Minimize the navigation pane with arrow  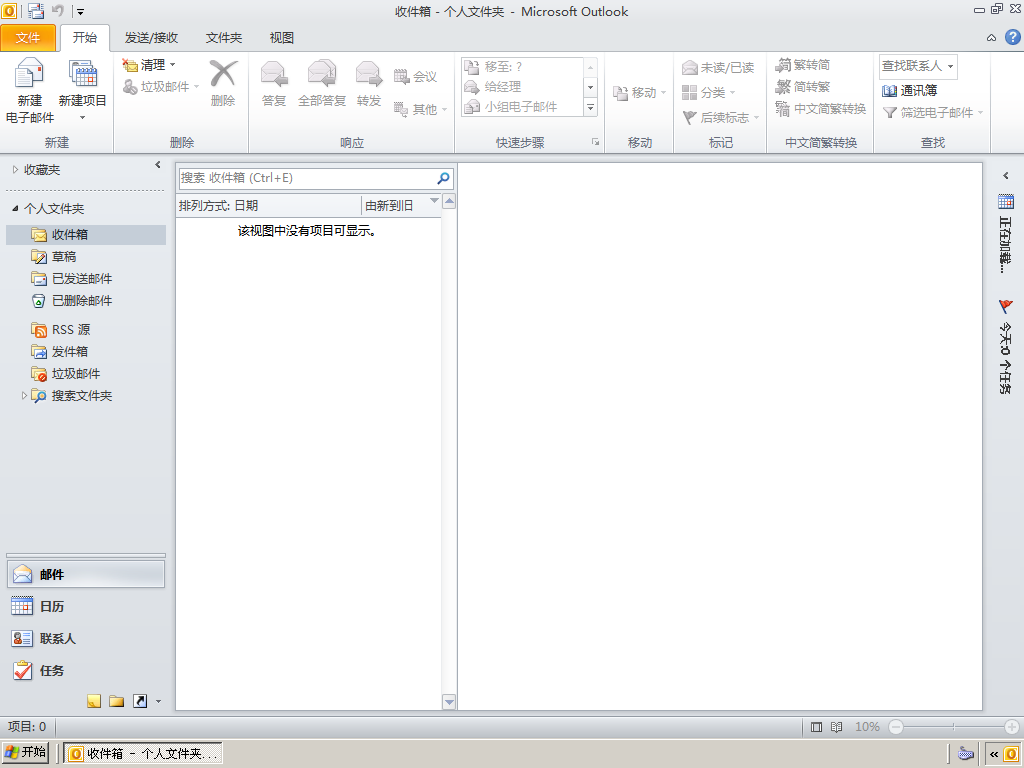tap(157, 165)
